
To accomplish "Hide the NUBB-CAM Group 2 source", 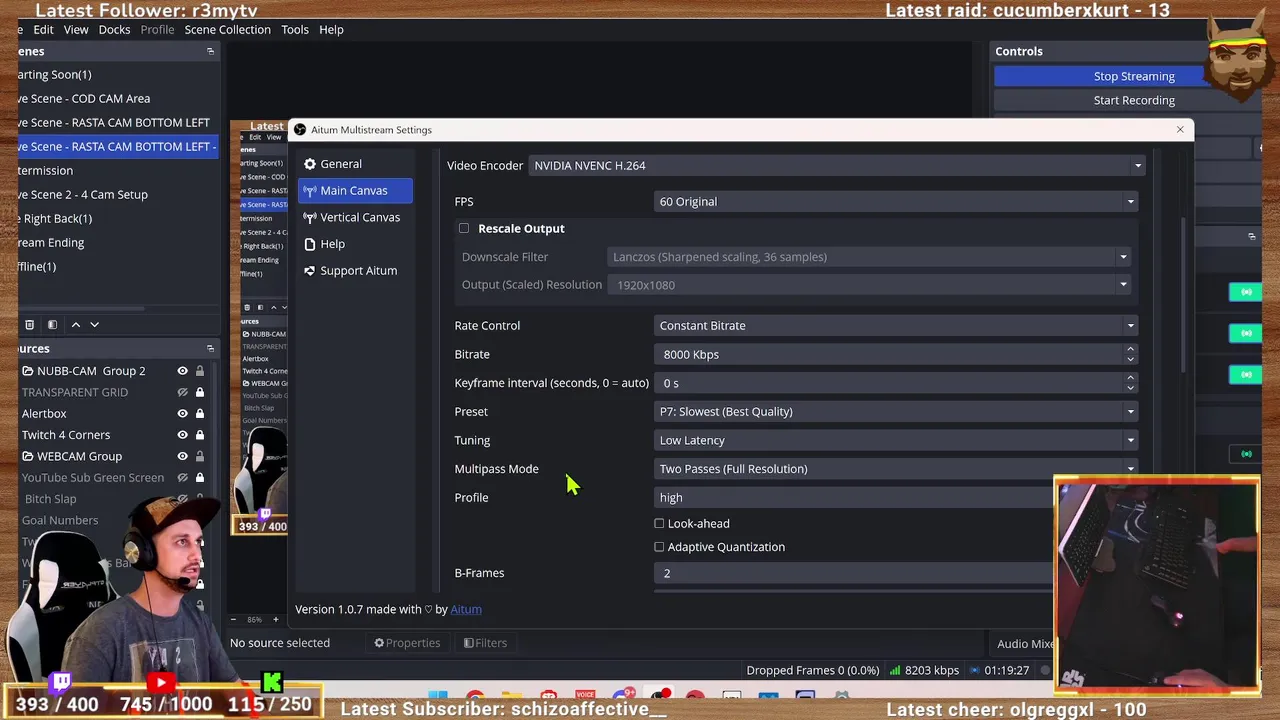I will point(182,371).
